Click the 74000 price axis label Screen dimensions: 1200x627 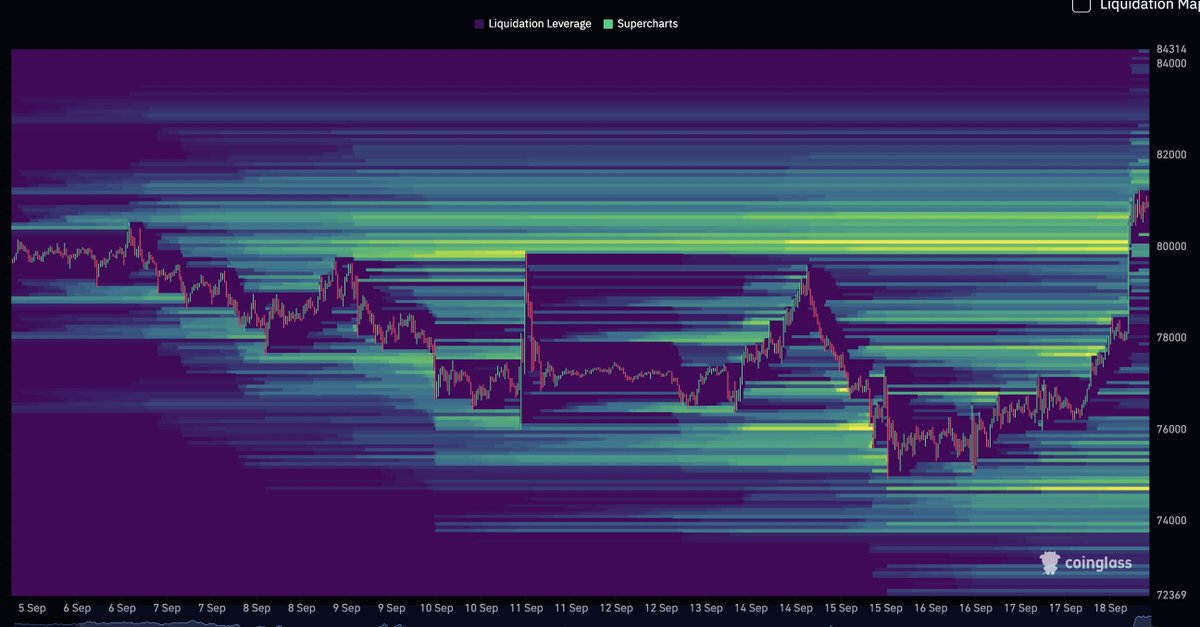tap(1171, 521)
